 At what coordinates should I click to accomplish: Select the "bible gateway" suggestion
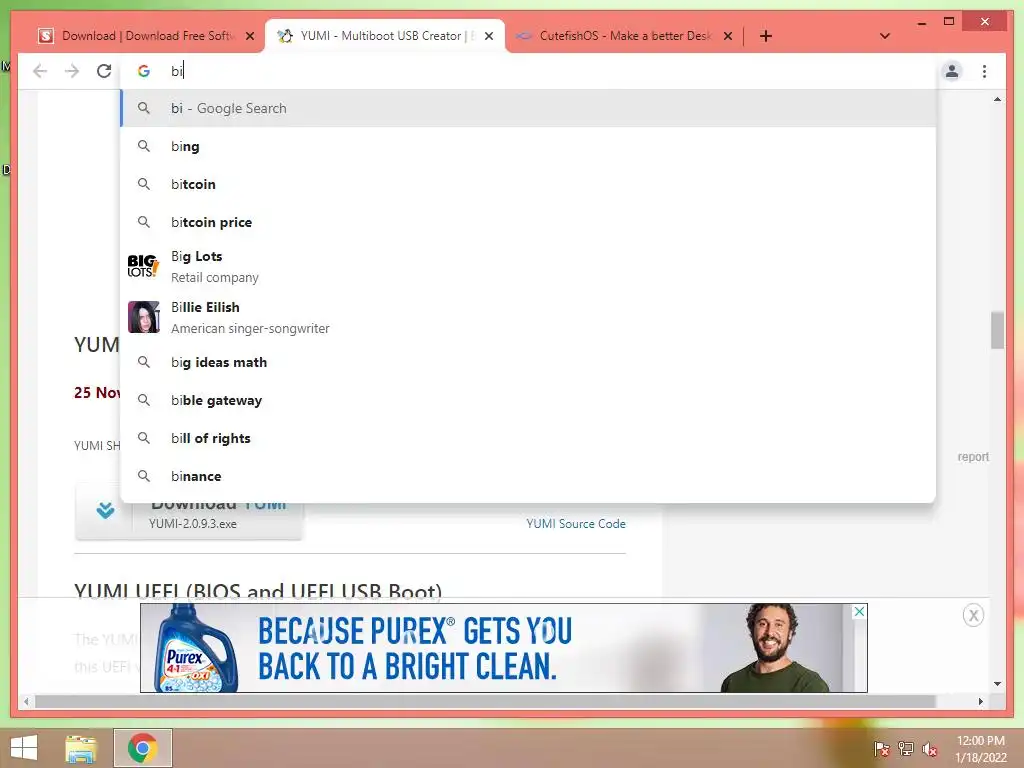[528, 400]
